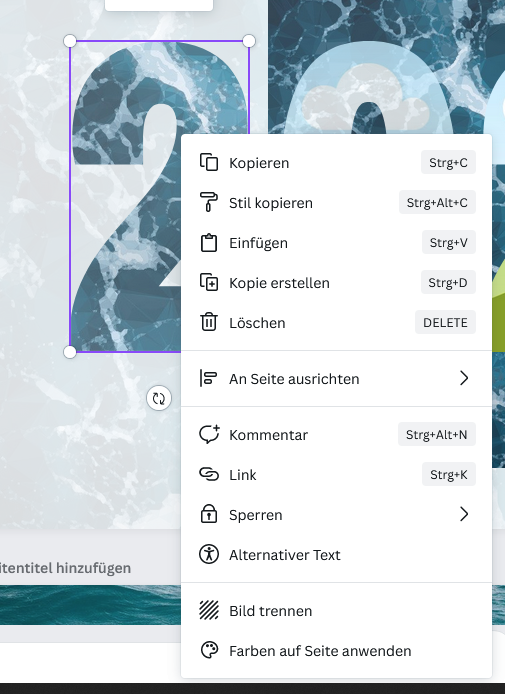Click the Kopie erstellen duplicate icon
Viewport: 505px width, 694px height.
[x=209, y=282]
